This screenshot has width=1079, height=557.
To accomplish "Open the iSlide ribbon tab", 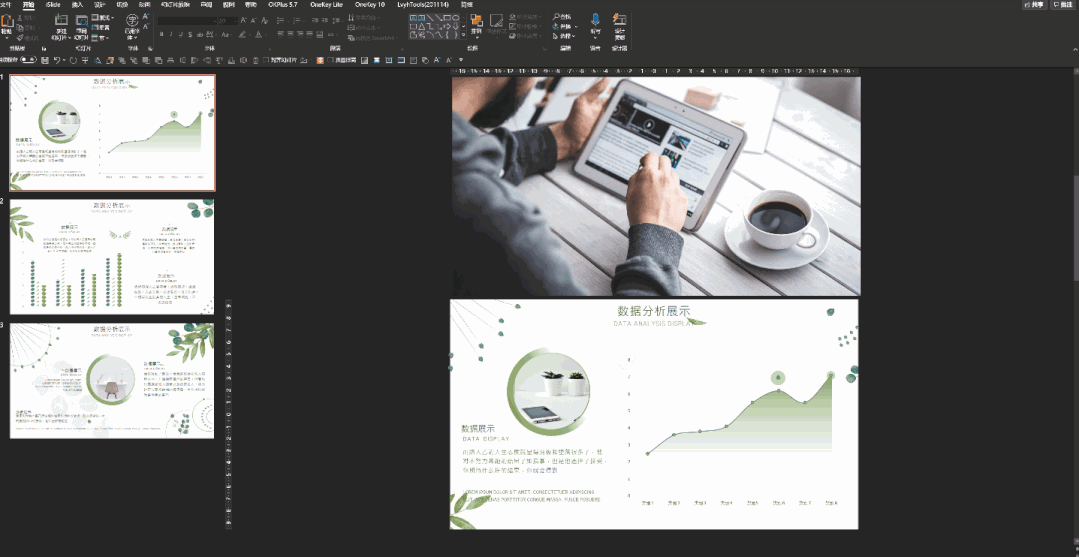I will (x=53, y=5).
